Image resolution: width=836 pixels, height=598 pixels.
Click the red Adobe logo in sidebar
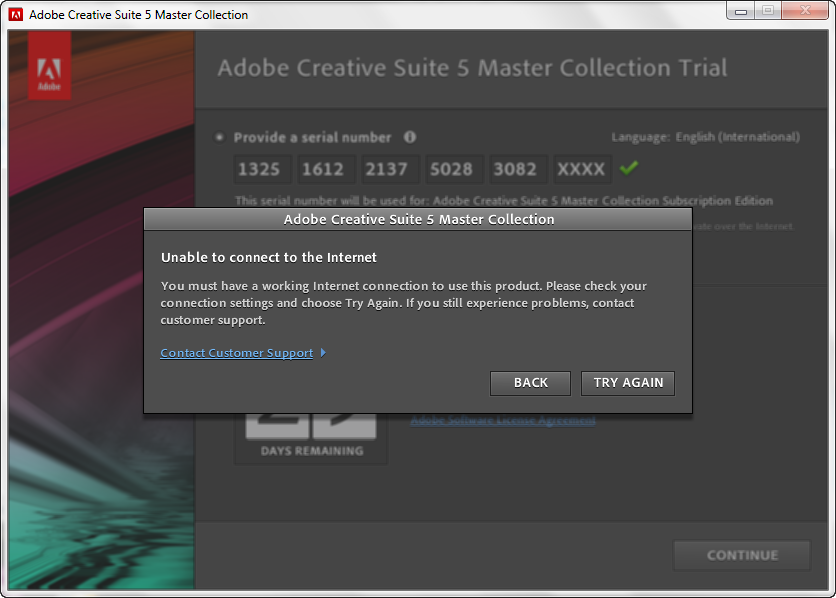coord(49,66)
